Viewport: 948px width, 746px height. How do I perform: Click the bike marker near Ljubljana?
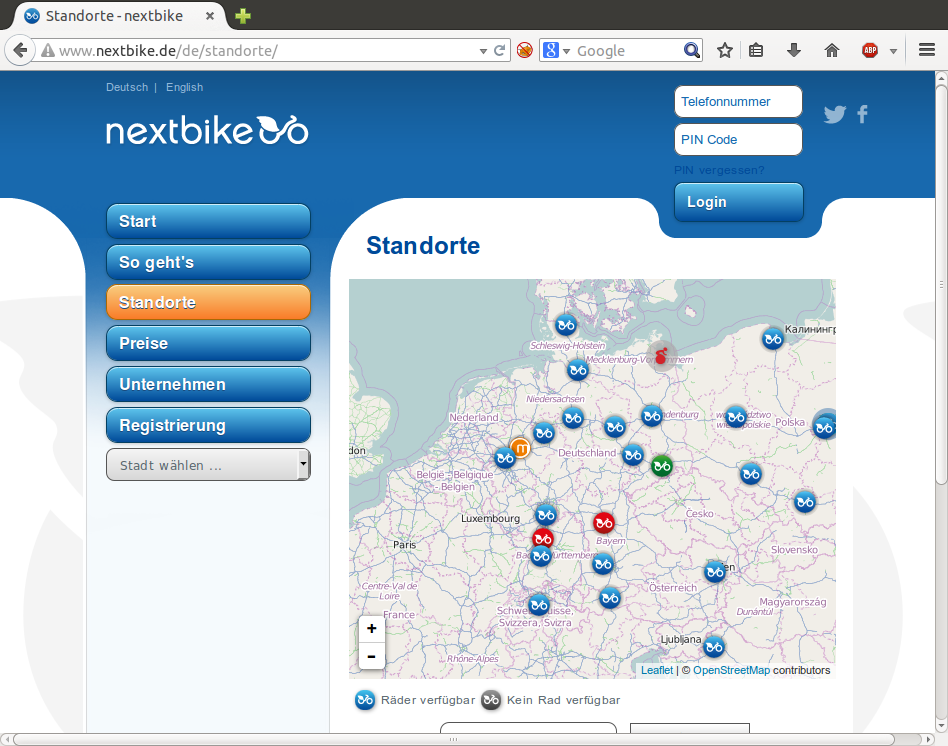coord(714,647)
